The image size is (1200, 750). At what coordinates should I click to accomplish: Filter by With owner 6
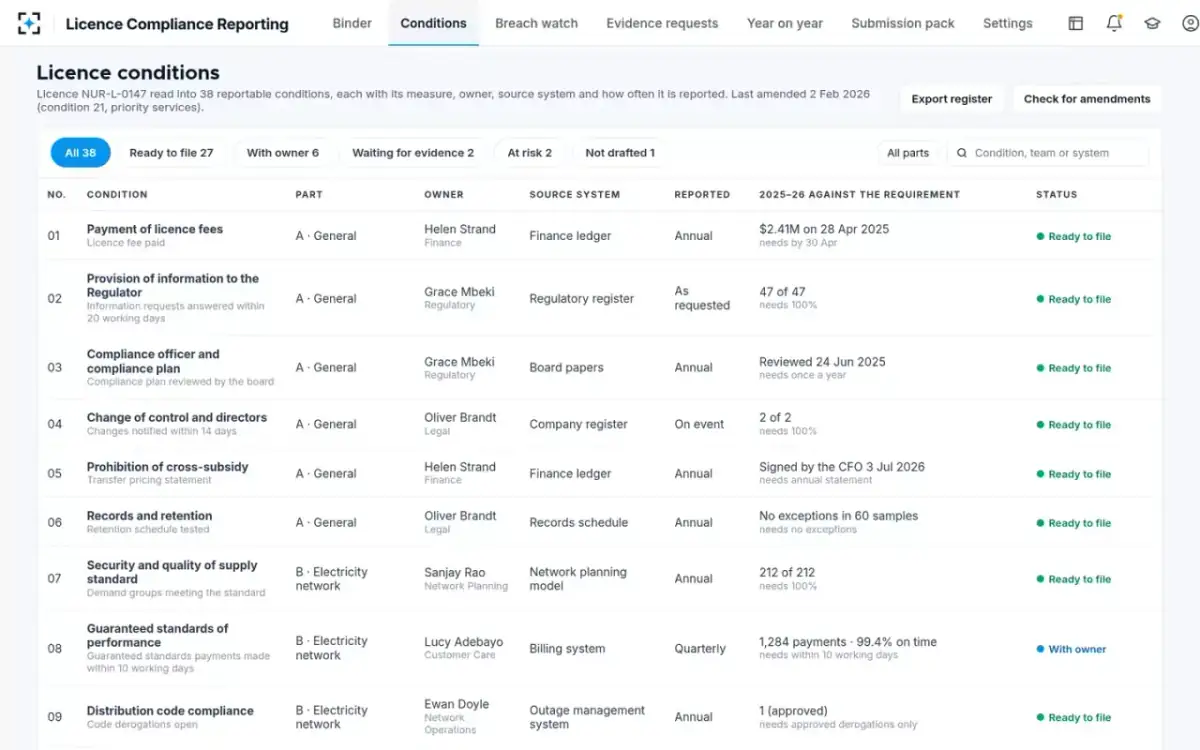coord(283,153)
